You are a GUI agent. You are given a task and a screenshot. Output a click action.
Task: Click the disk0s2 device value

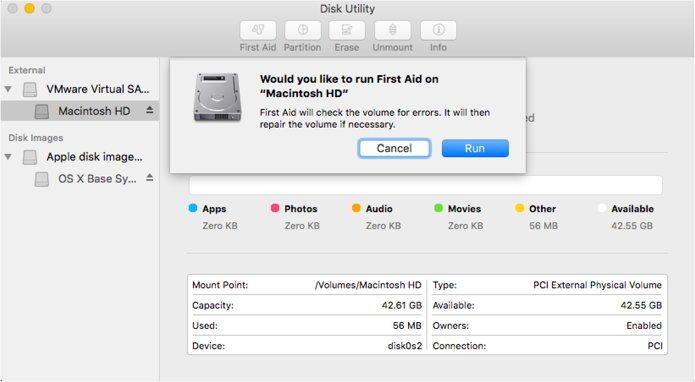pyautogui.click(x=405, y=346)
